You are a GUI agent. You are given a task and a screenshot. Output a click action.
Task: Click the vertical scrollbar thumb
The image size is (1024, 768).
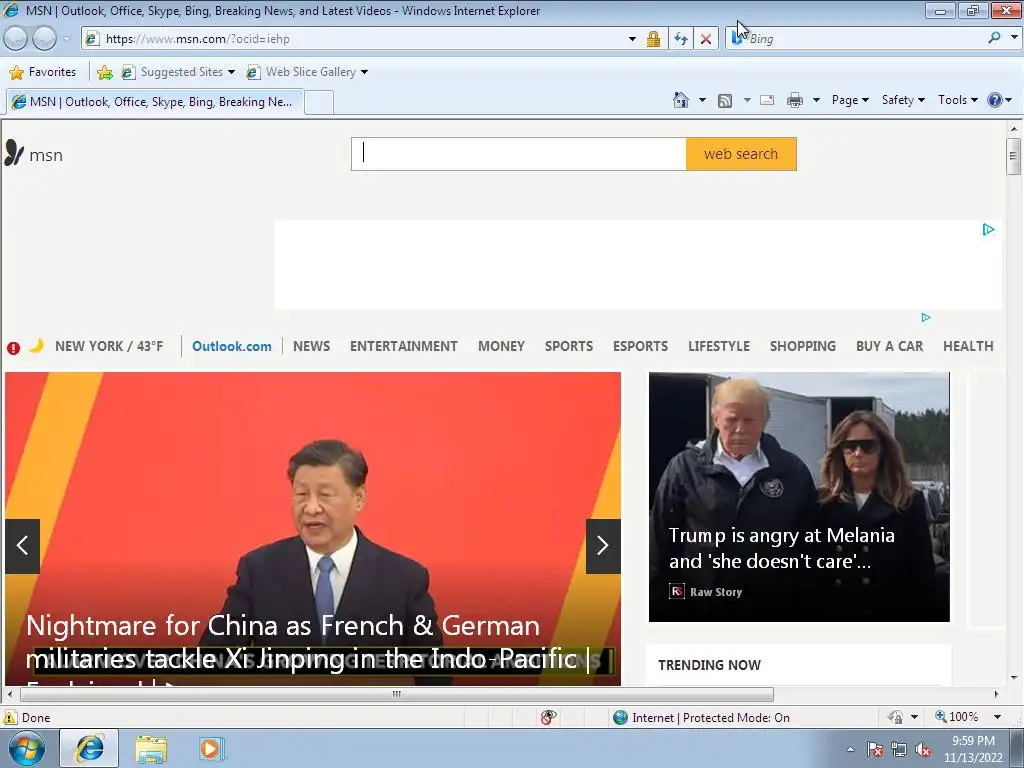point(1014,156)
